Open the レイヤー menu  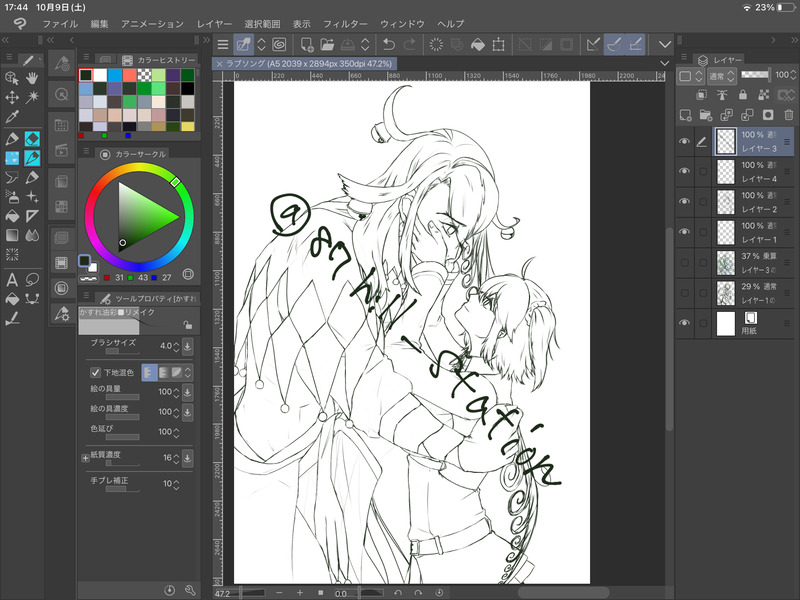click(214, 23)
